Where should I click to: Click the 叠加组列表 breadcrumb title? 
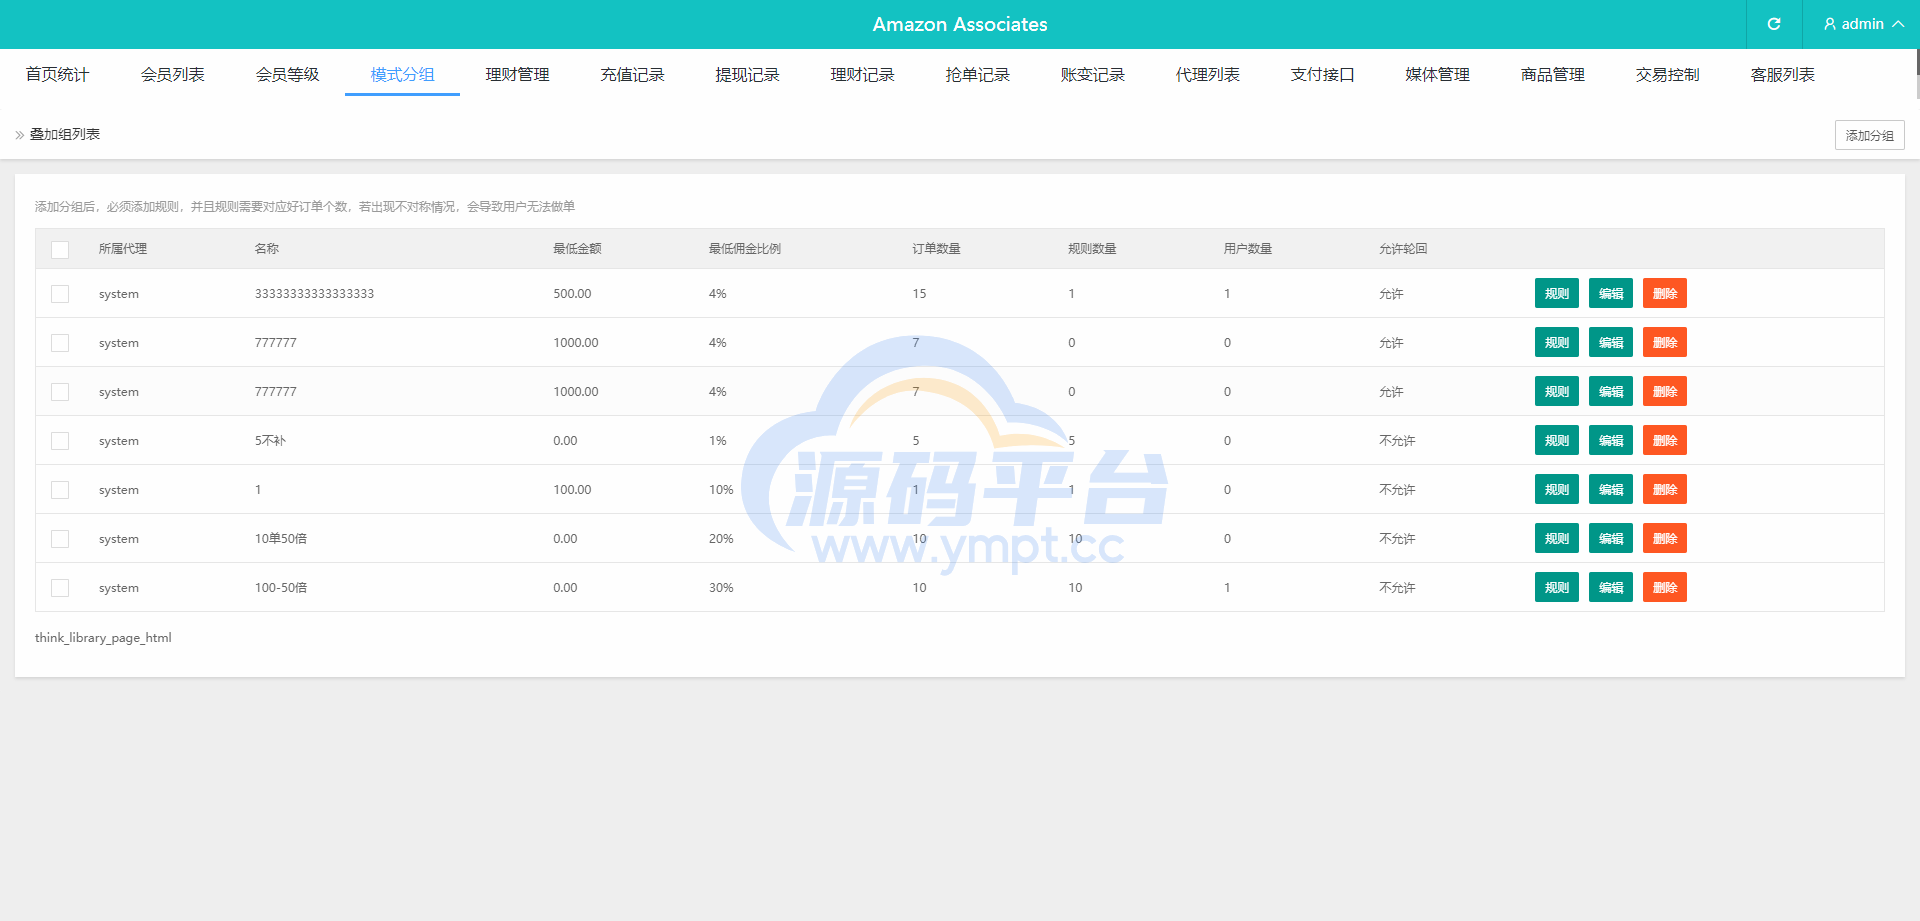(x=65, y=134)
